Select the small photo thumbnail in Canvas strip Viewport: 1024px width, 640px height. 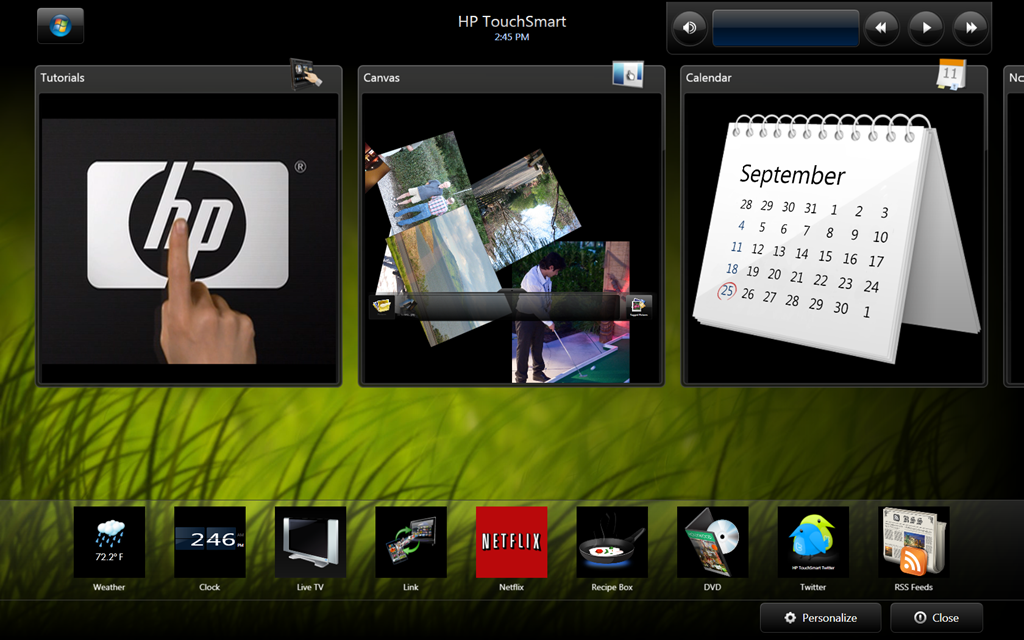coord(408,306)
